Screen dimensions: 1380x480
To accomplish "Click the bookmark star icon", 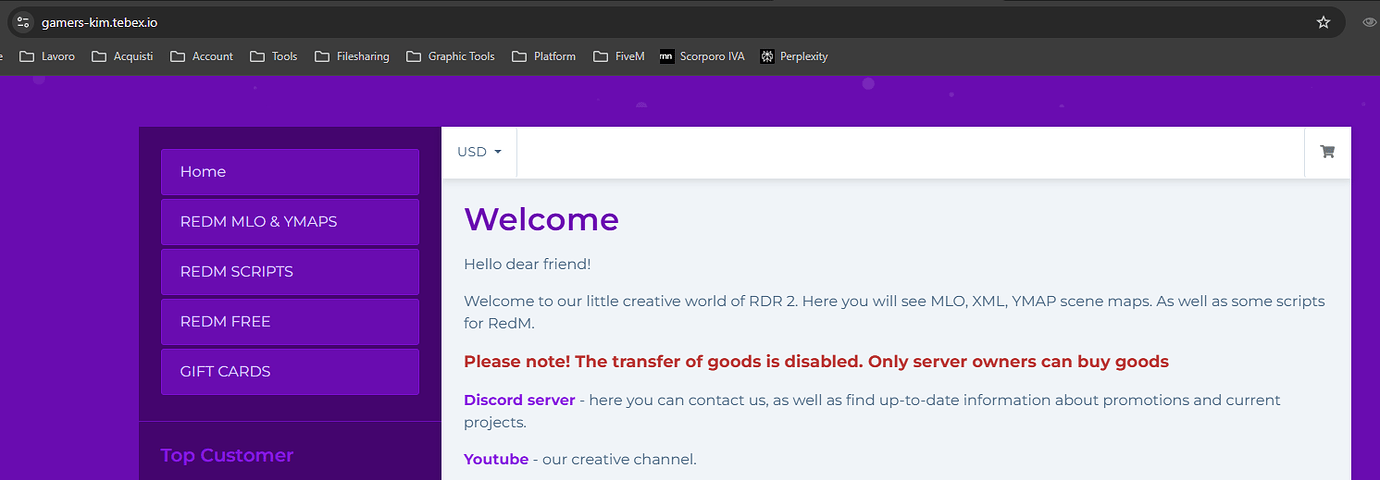I will pyautogui.click(x=1323, y=22).
